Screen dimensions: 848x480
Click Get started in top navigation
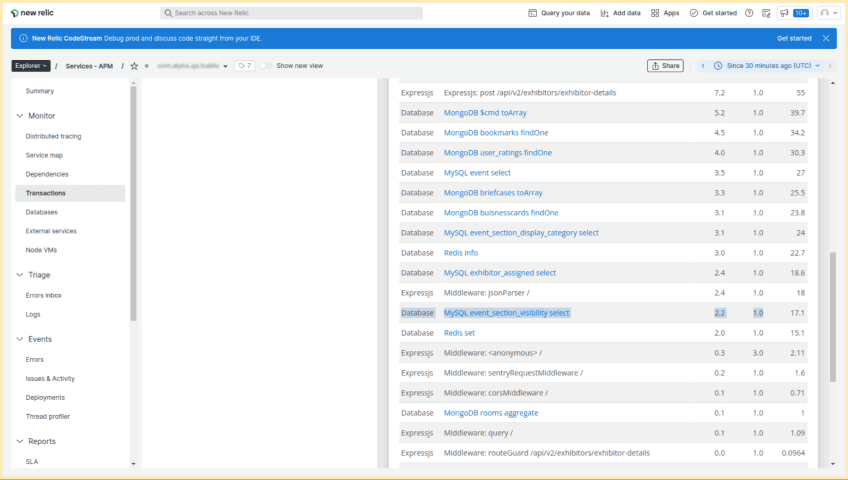tap(713, 13)
